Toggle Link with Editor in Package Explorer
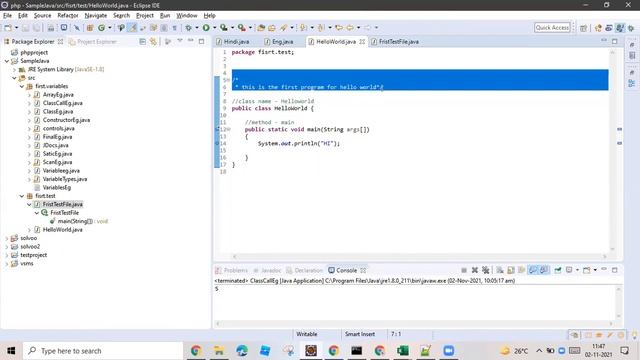 pyautogui.click(x=153, y=41)
